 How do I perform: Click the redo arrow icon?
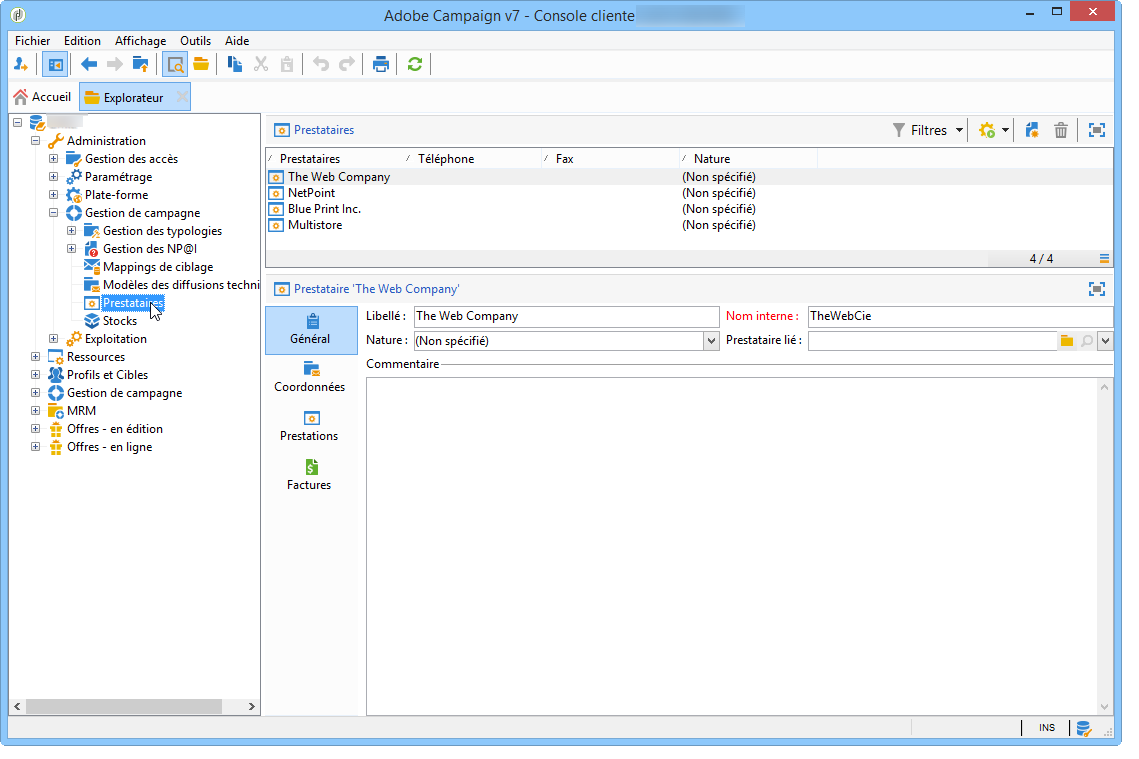347,65
